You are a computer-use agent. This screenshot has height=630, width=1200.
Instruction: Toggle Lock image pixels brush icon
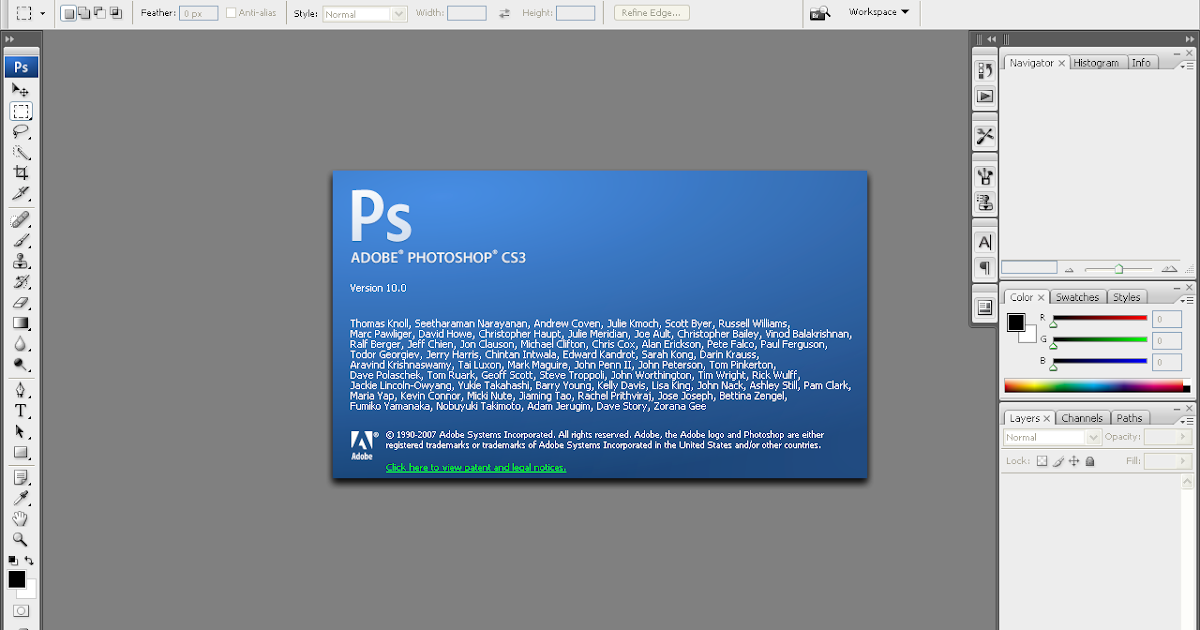click(1058, 461)
